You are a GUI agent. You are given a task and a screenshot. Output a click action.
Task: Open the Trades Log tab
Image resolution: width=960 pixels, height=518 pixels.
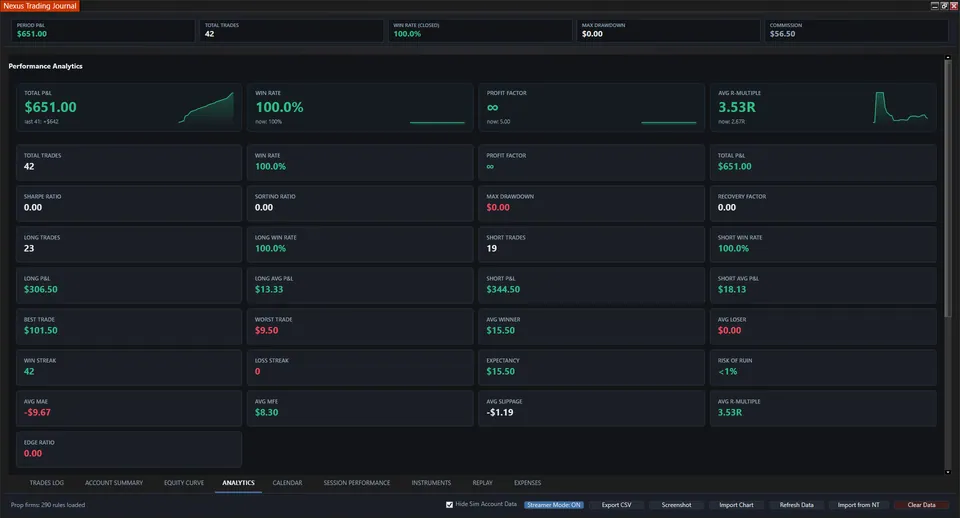click(x=47, y=482)
